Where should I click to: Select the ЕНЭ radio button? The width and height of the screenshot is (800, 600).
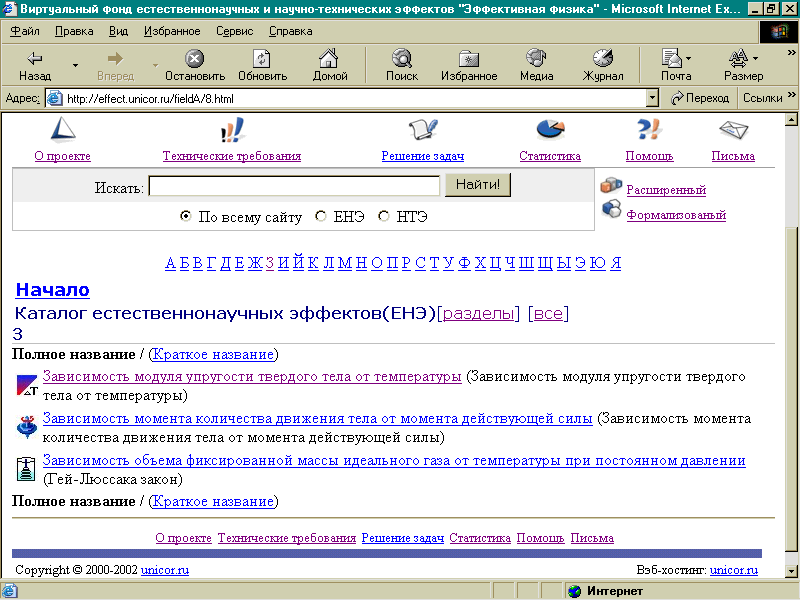pos(321,216)
